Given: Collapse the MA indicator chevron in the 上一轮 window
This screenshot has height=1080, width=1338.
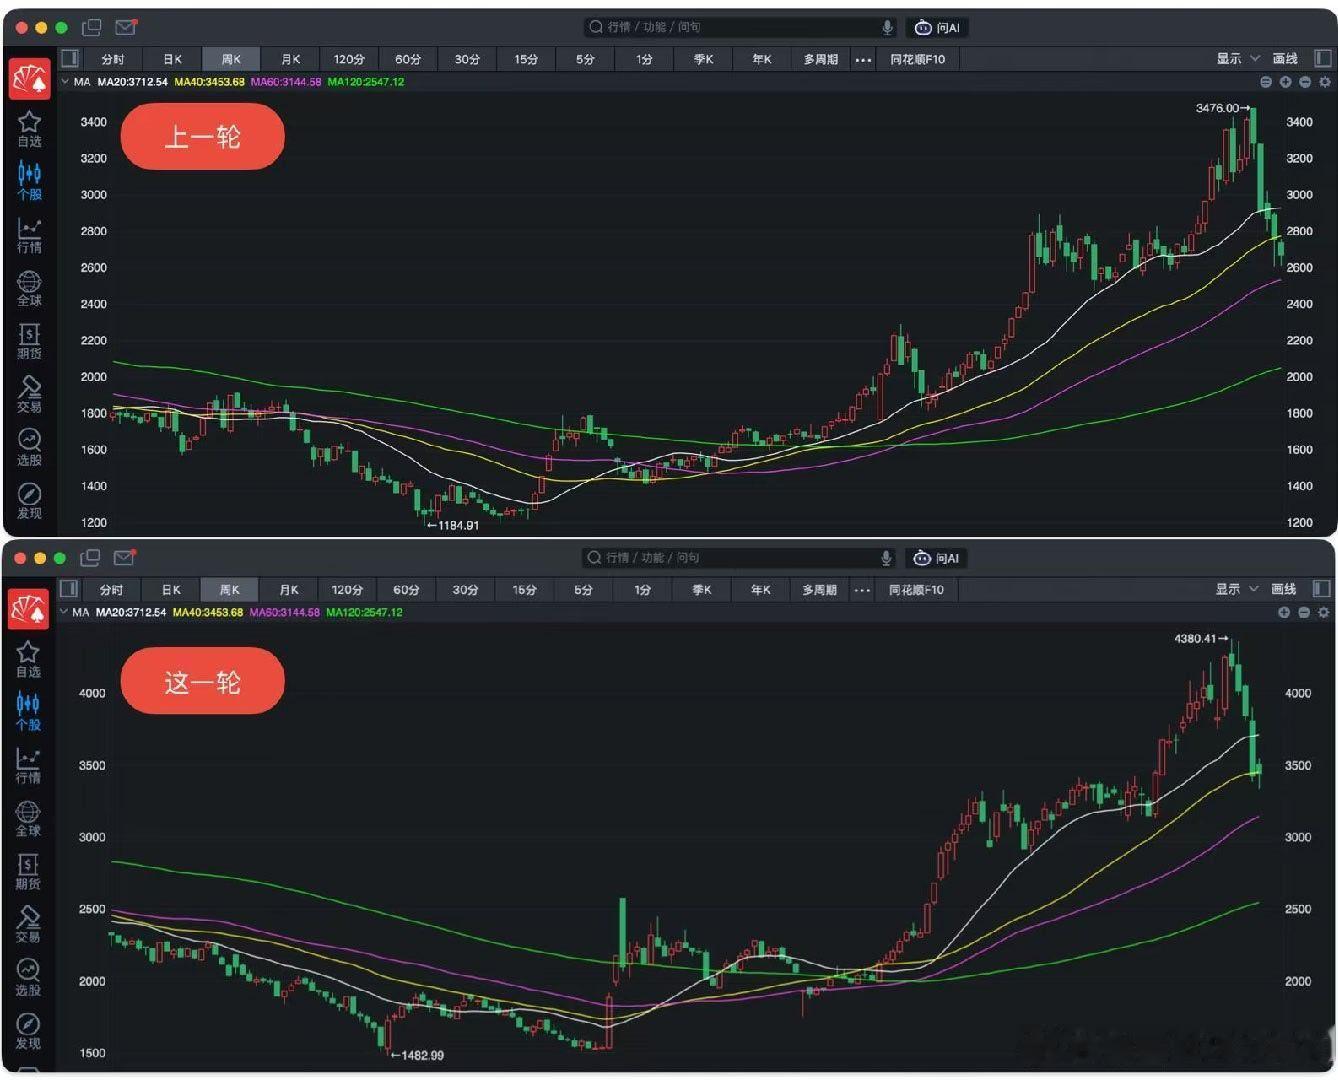Looking at the screenshot, I should pos(66,82).
